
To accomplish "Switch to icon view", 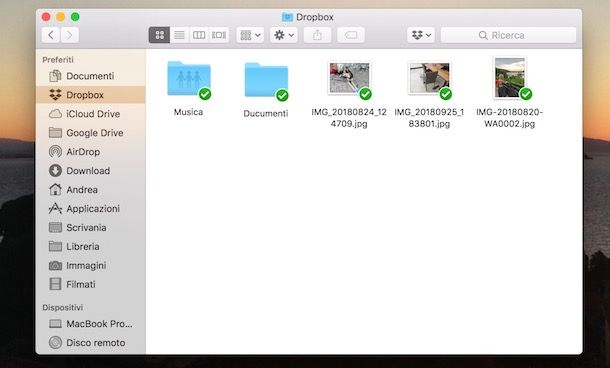I will click(x=160, y=35).
